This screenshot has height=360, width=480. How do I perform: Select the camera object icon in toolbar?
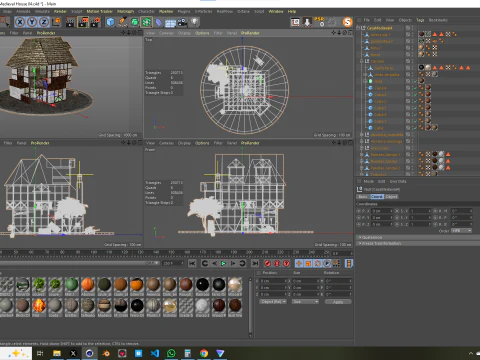pyautogui.click(x=182, y=22)
